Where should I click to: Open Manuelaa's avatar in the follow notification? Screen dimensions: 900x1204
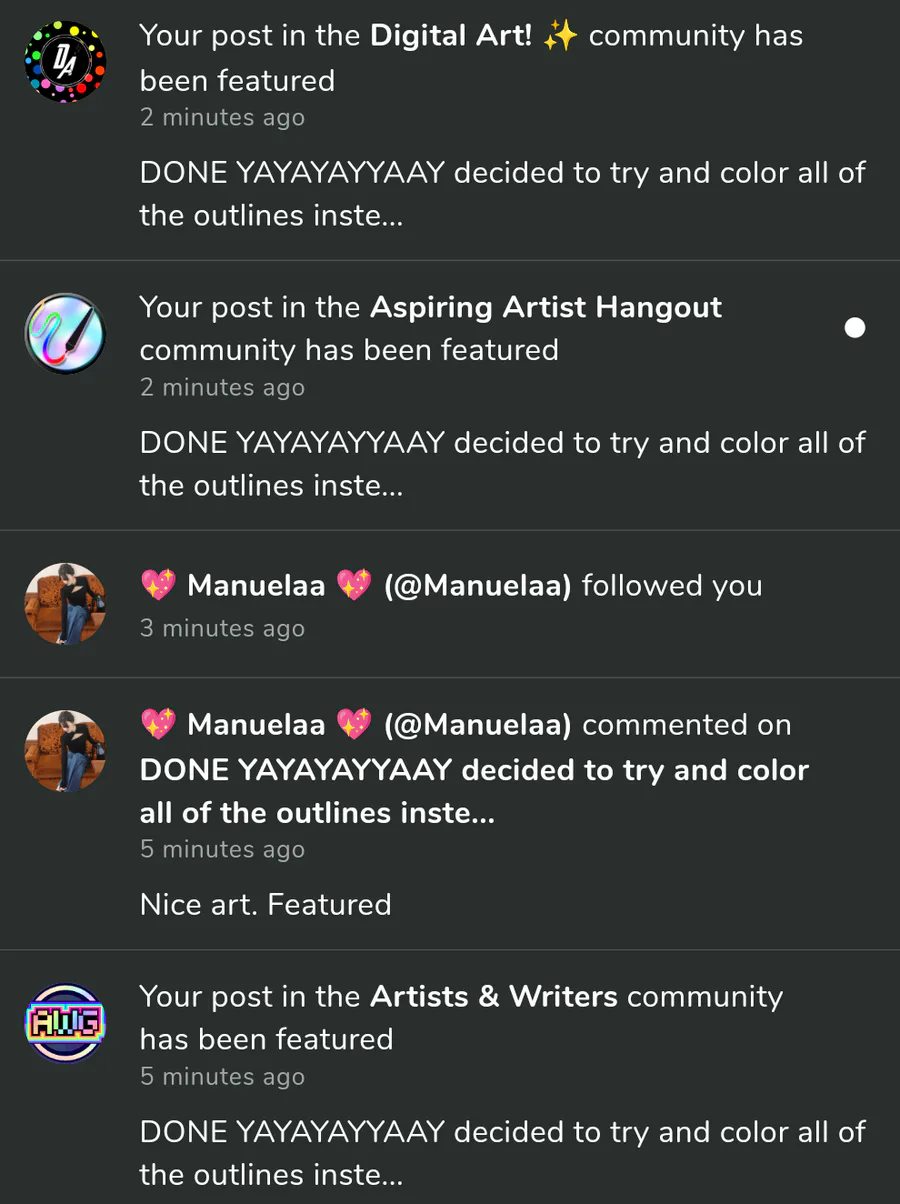(65, 603)
